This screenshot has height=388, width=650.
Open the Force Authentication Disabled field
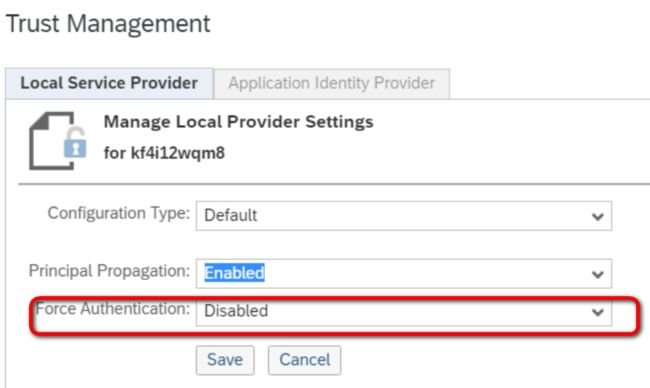point(404,311)
